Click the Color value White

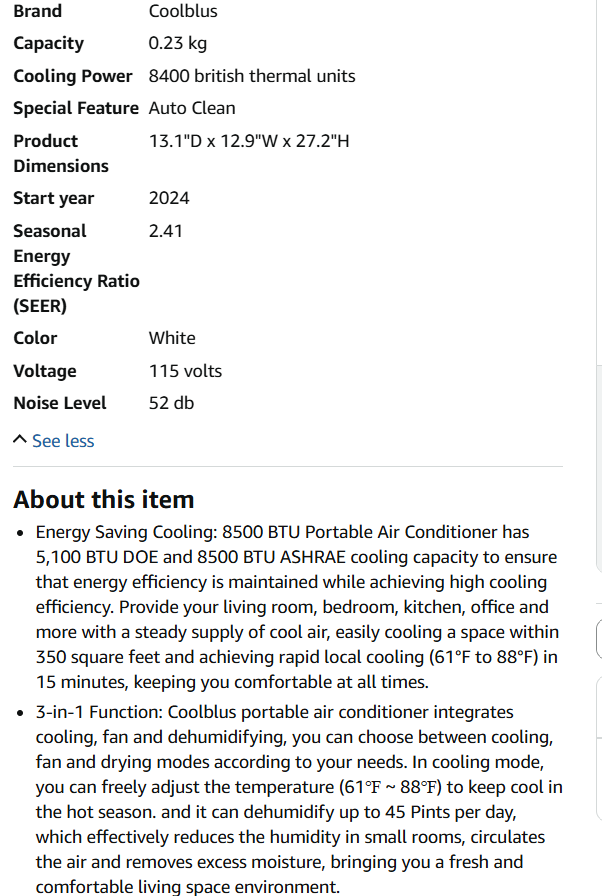tap(172, 338)
